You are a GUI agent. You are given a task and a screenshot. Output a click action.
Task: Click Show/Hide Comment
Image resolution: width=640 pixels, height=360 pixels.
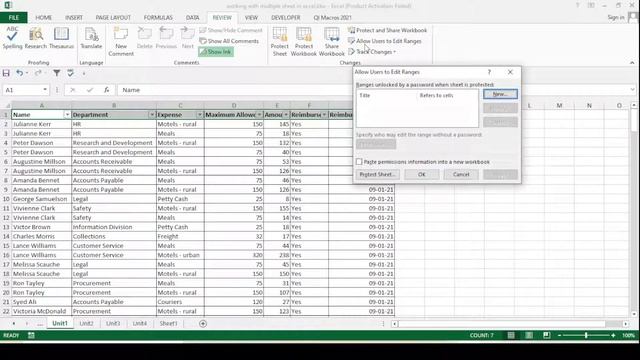point(231,30)
